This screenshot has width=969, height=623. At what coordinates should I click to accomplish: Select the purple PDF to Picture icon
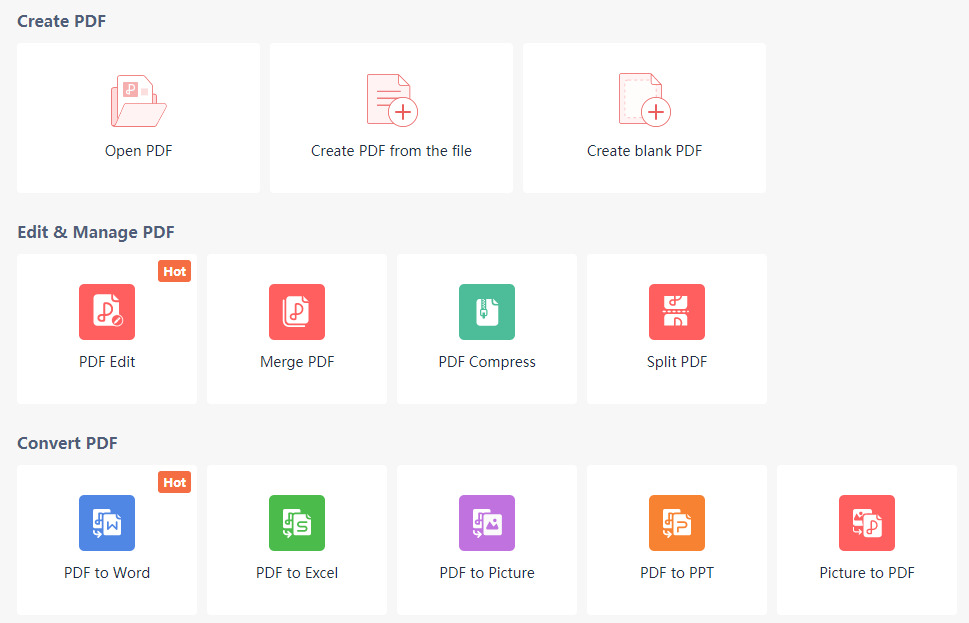click(x=487, y=523)
